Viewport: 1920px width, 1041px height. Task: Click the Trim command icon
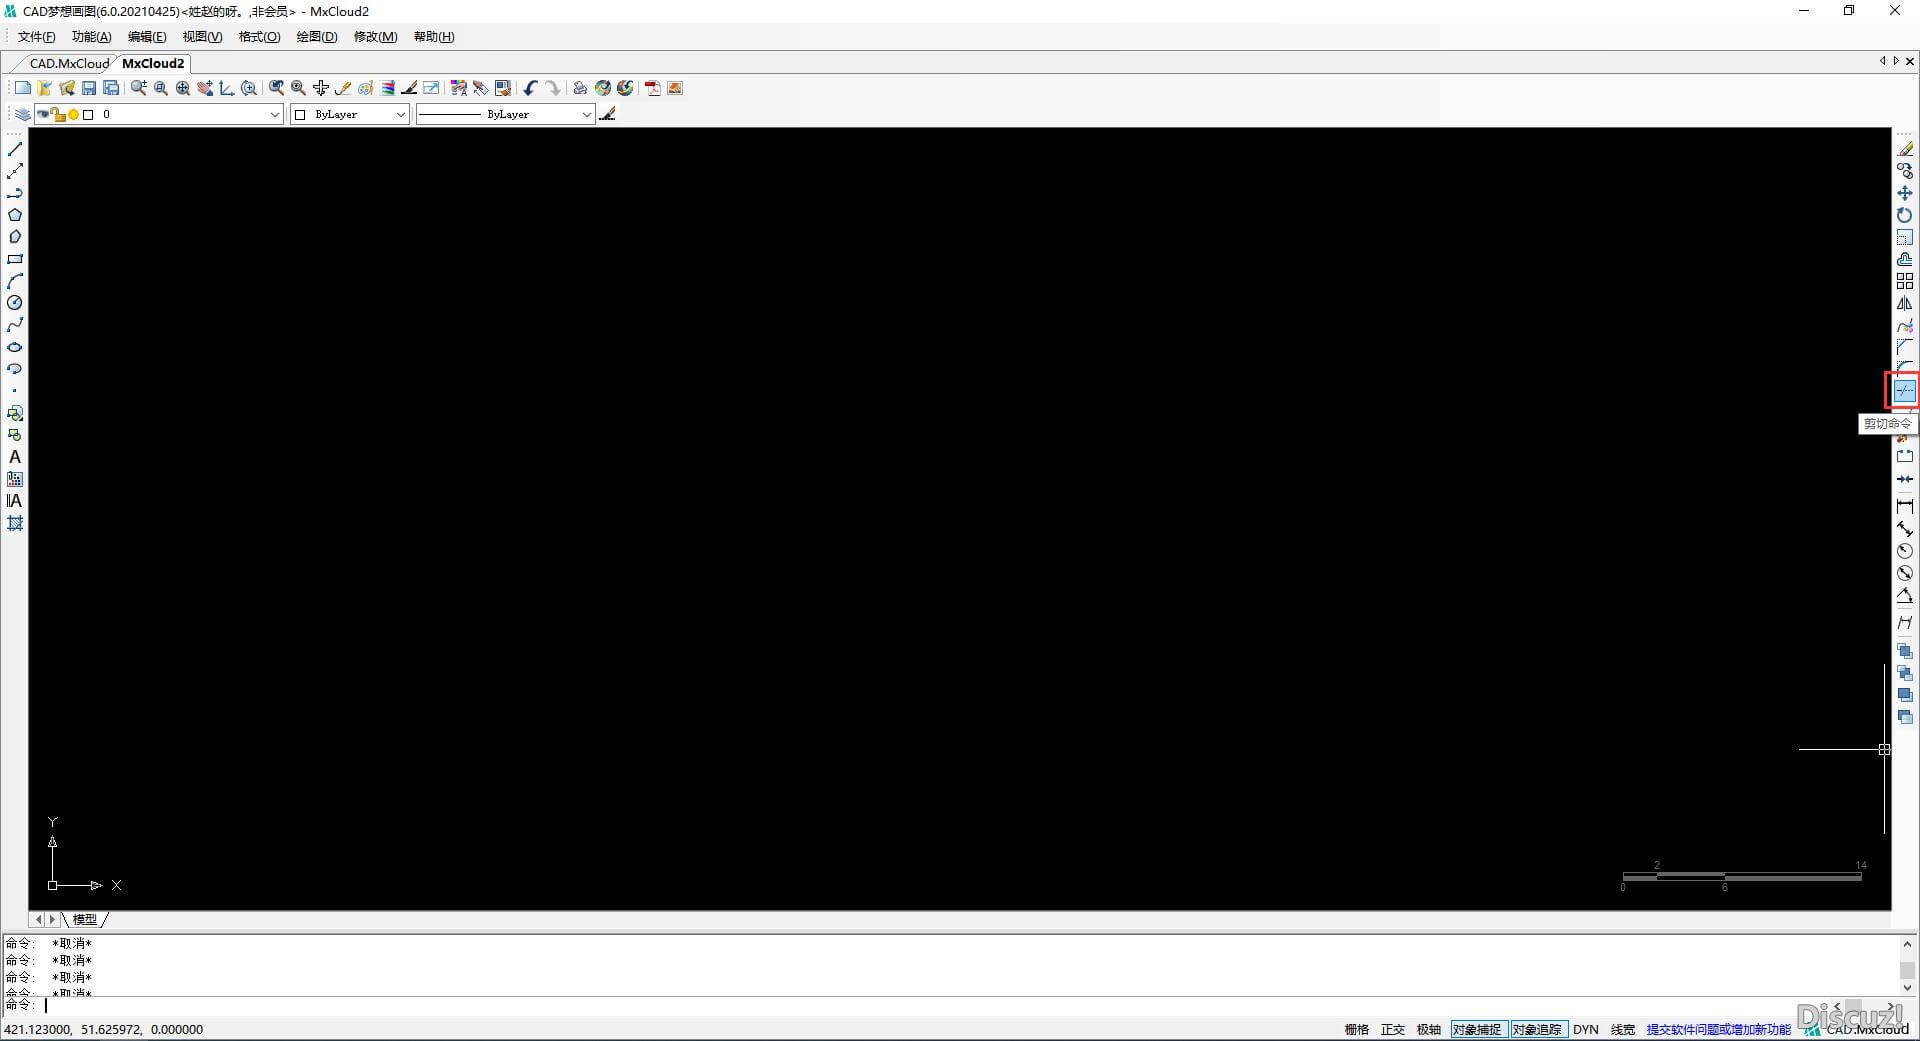pos(1904,391)
